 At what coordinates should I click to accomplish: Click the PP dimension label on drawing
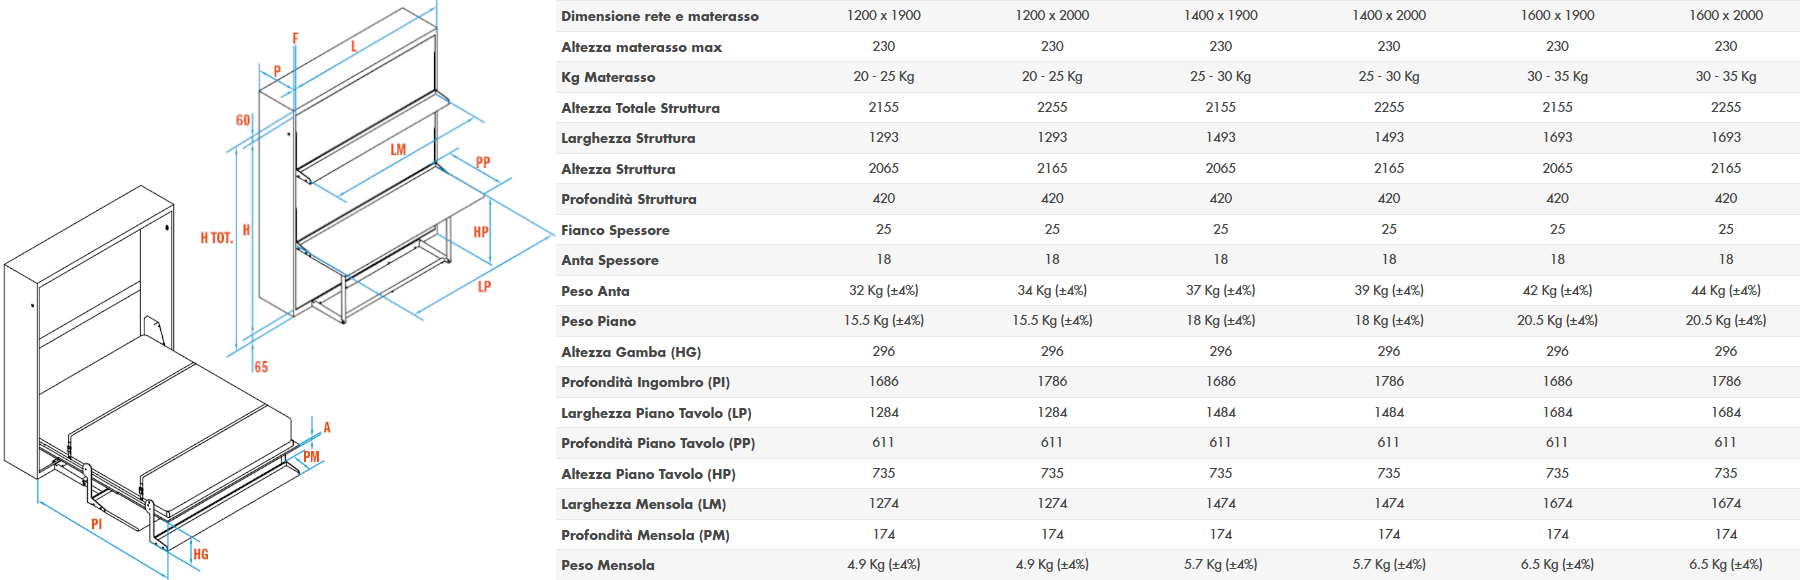483,162
